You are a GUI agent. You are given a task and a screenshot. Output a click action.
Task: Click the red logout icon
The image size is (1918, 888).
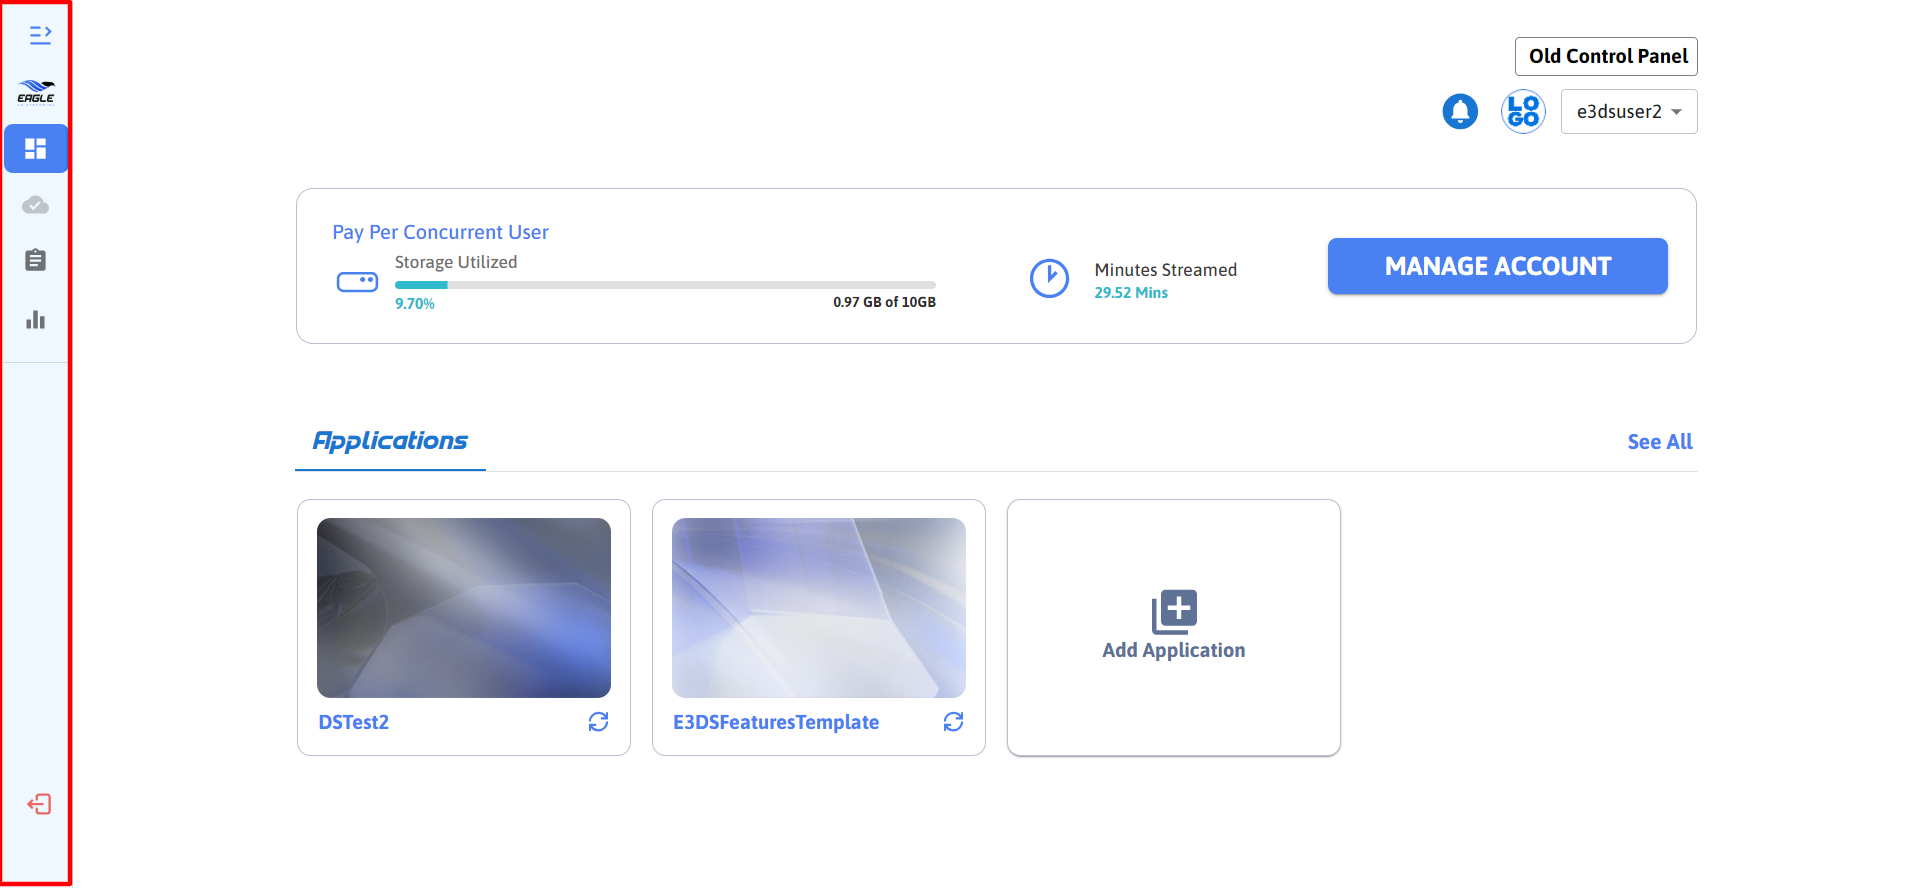point(39,804)
